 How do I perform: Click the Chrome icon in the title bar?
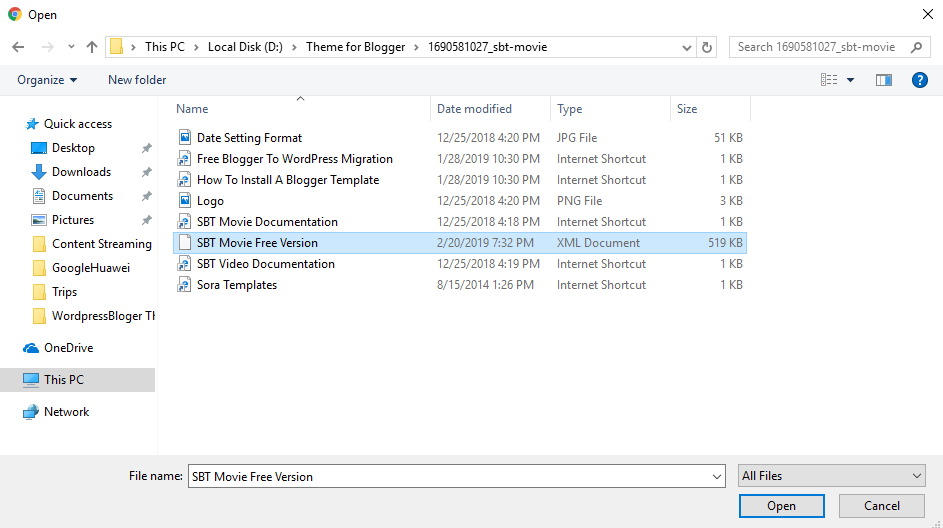(x=15, y=14)
